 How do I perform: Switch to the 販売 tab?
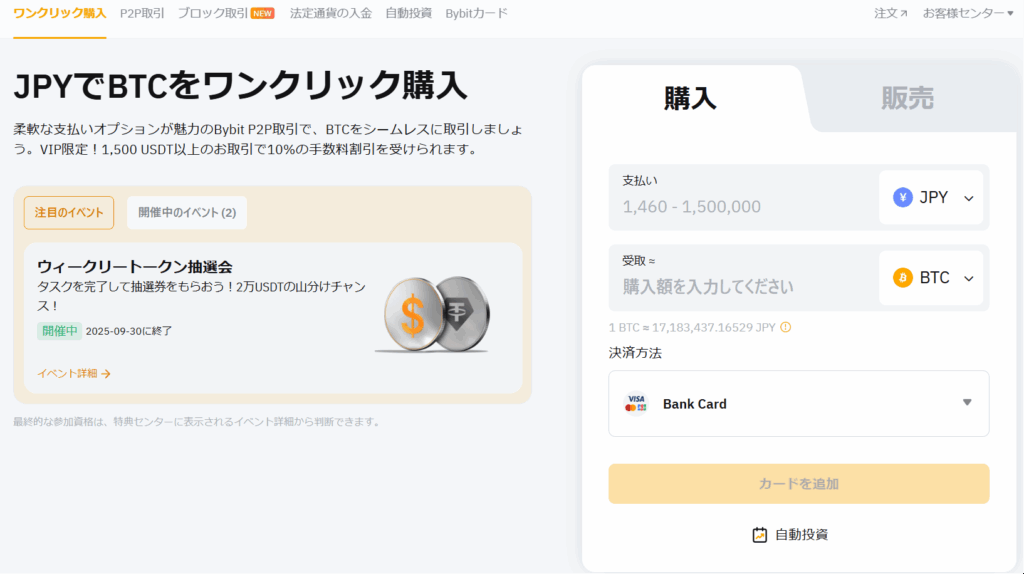(907, 98)
